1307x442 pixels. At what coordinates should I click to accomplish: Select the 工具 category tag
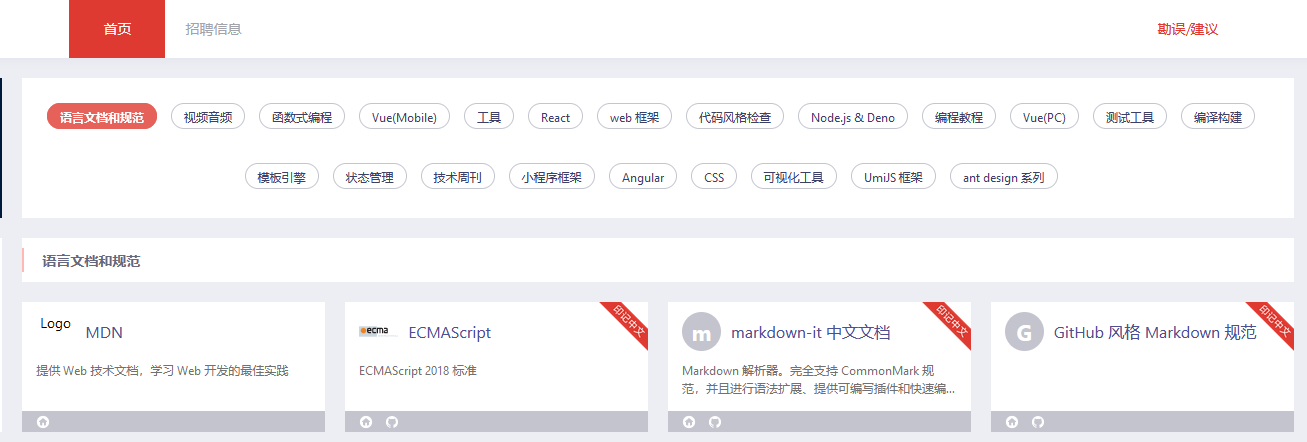click(489, 117)
